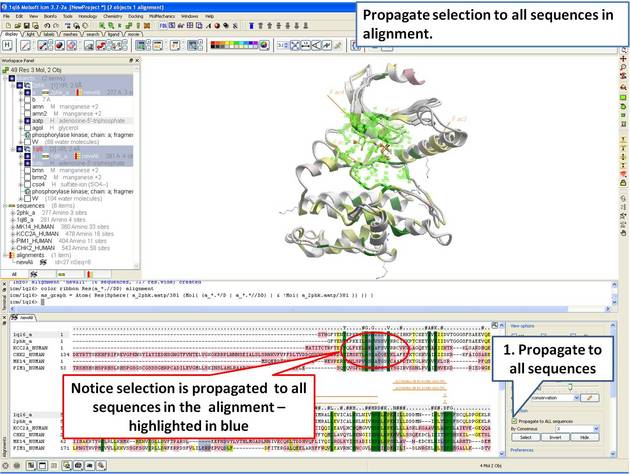630x474 pixels.
Task: Click the alignment panel scroll-down arrow
Action: tap(613, 454)
